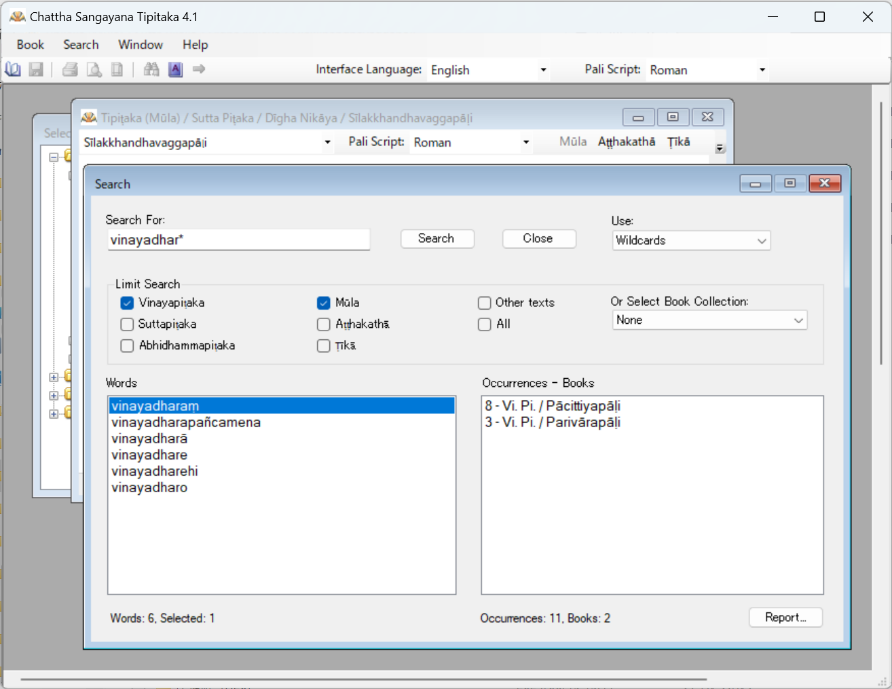This screenshot has width=892, height=689.
Task: Uncheck the Vinayapiṭaka checkbox
Action: point(127,303)
